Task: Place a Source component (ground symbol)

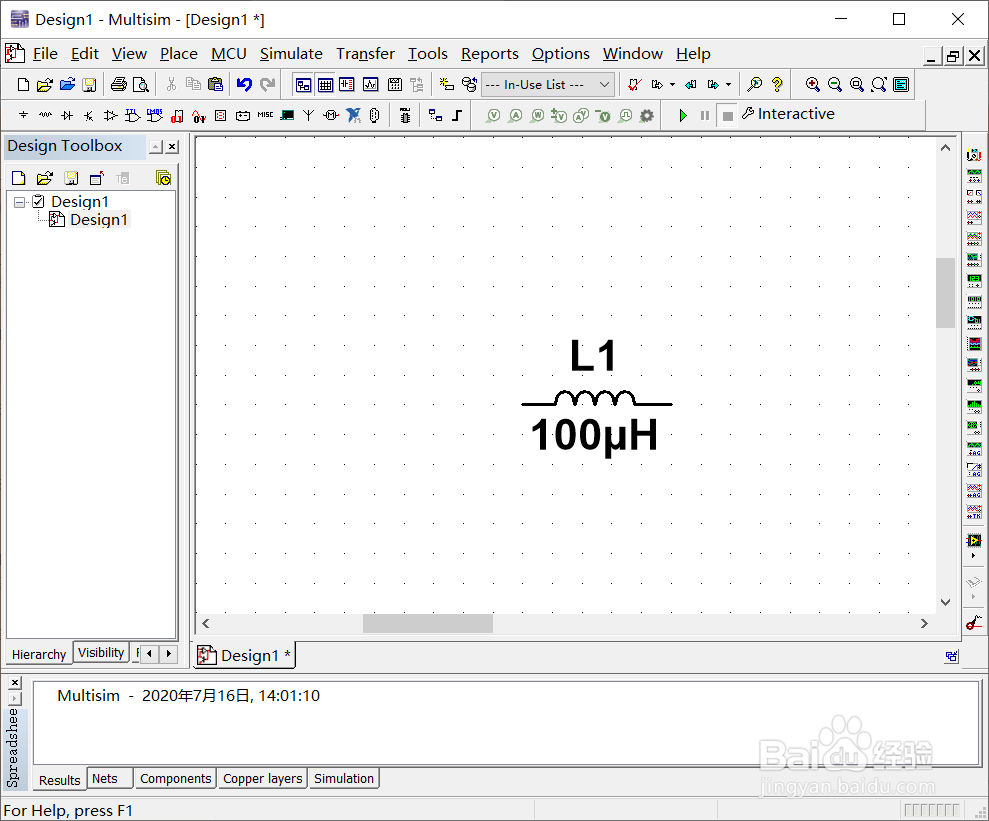Action: click(23, 115)
